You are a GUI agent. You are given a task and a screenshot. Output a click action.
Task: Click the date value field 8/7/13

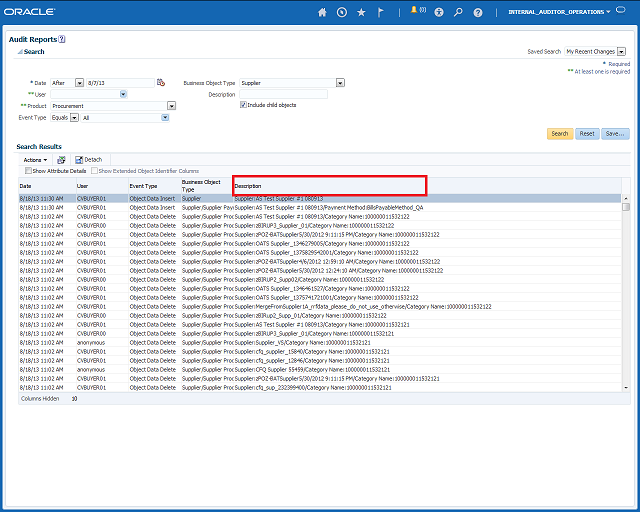[120, 83]
